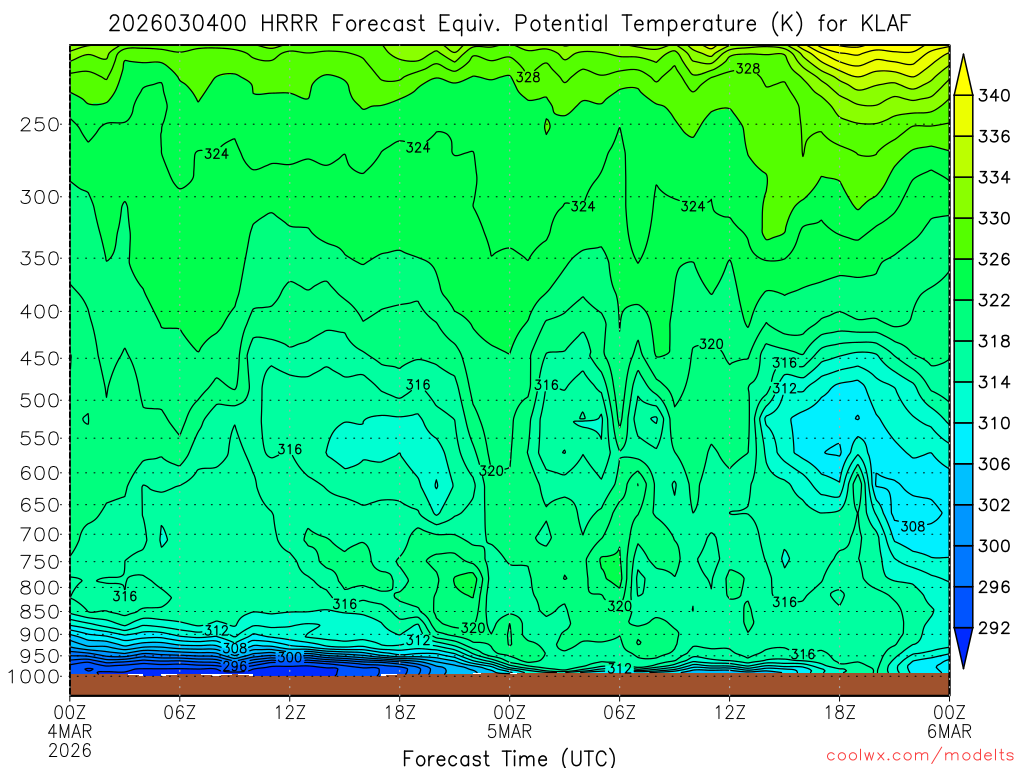The height and width of the screenshot is (768, 1024).
Task: Click the 292 color scale label
Action: 994,628
